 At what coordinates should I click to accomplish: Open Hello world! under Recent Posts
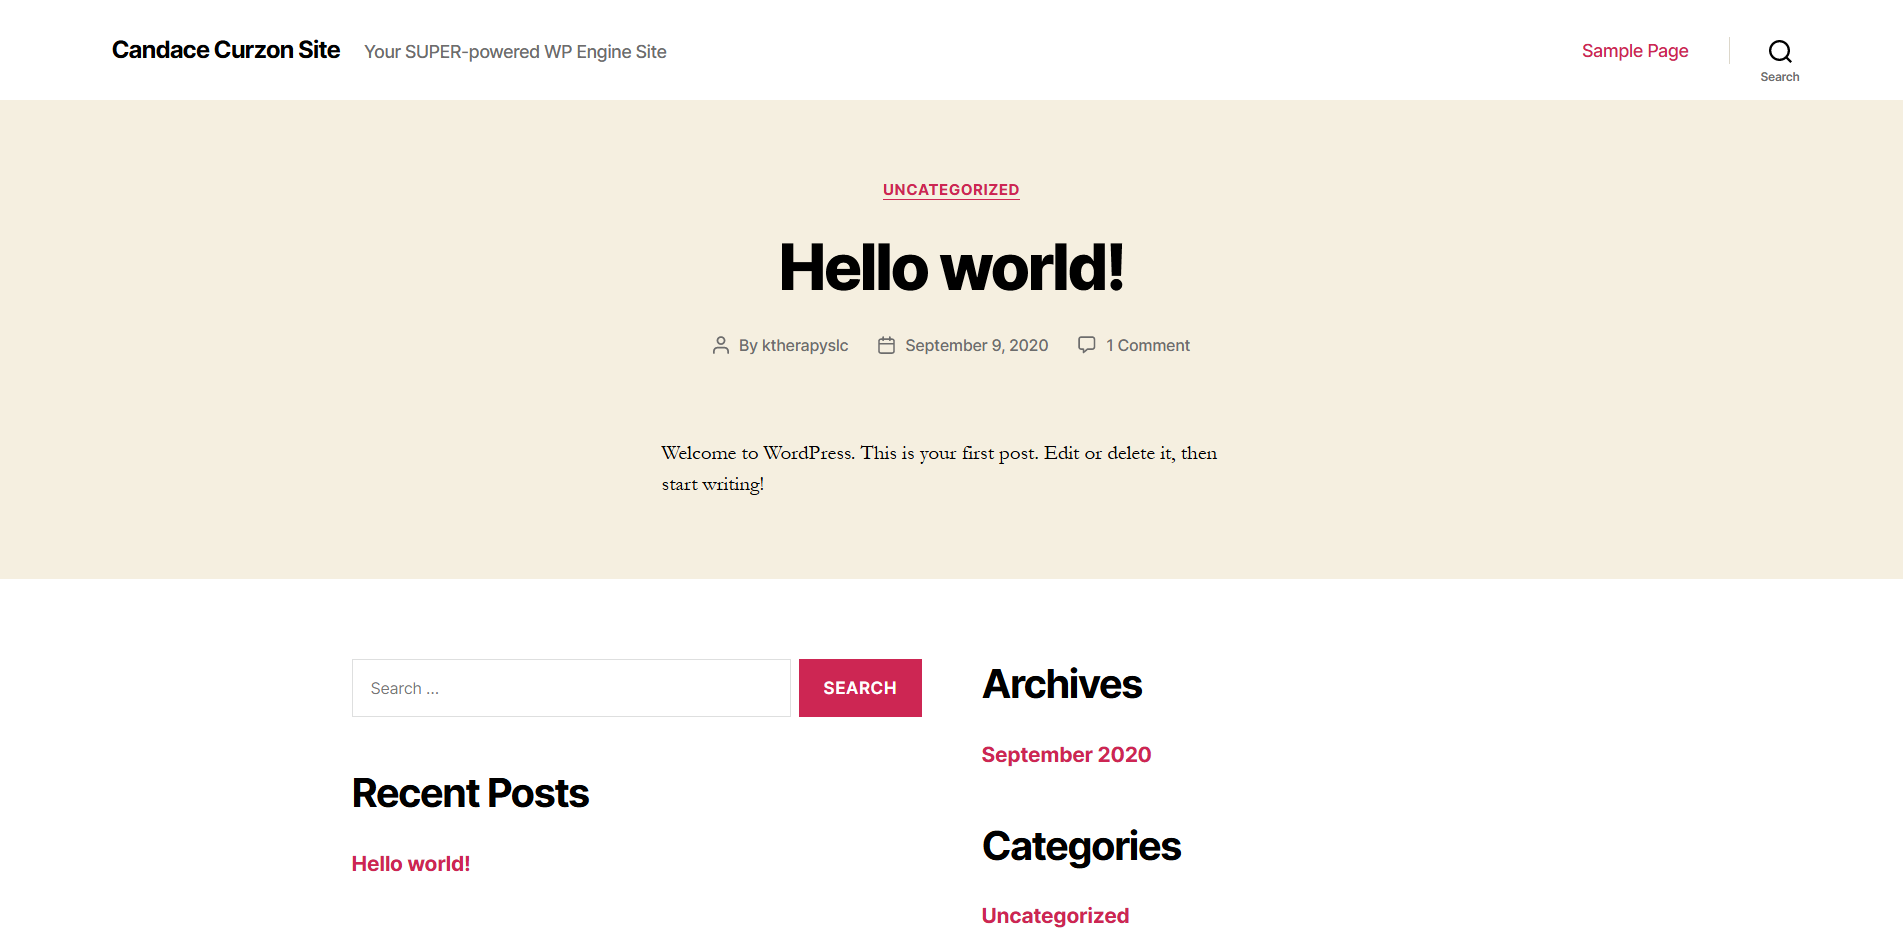tap(411, 864)
